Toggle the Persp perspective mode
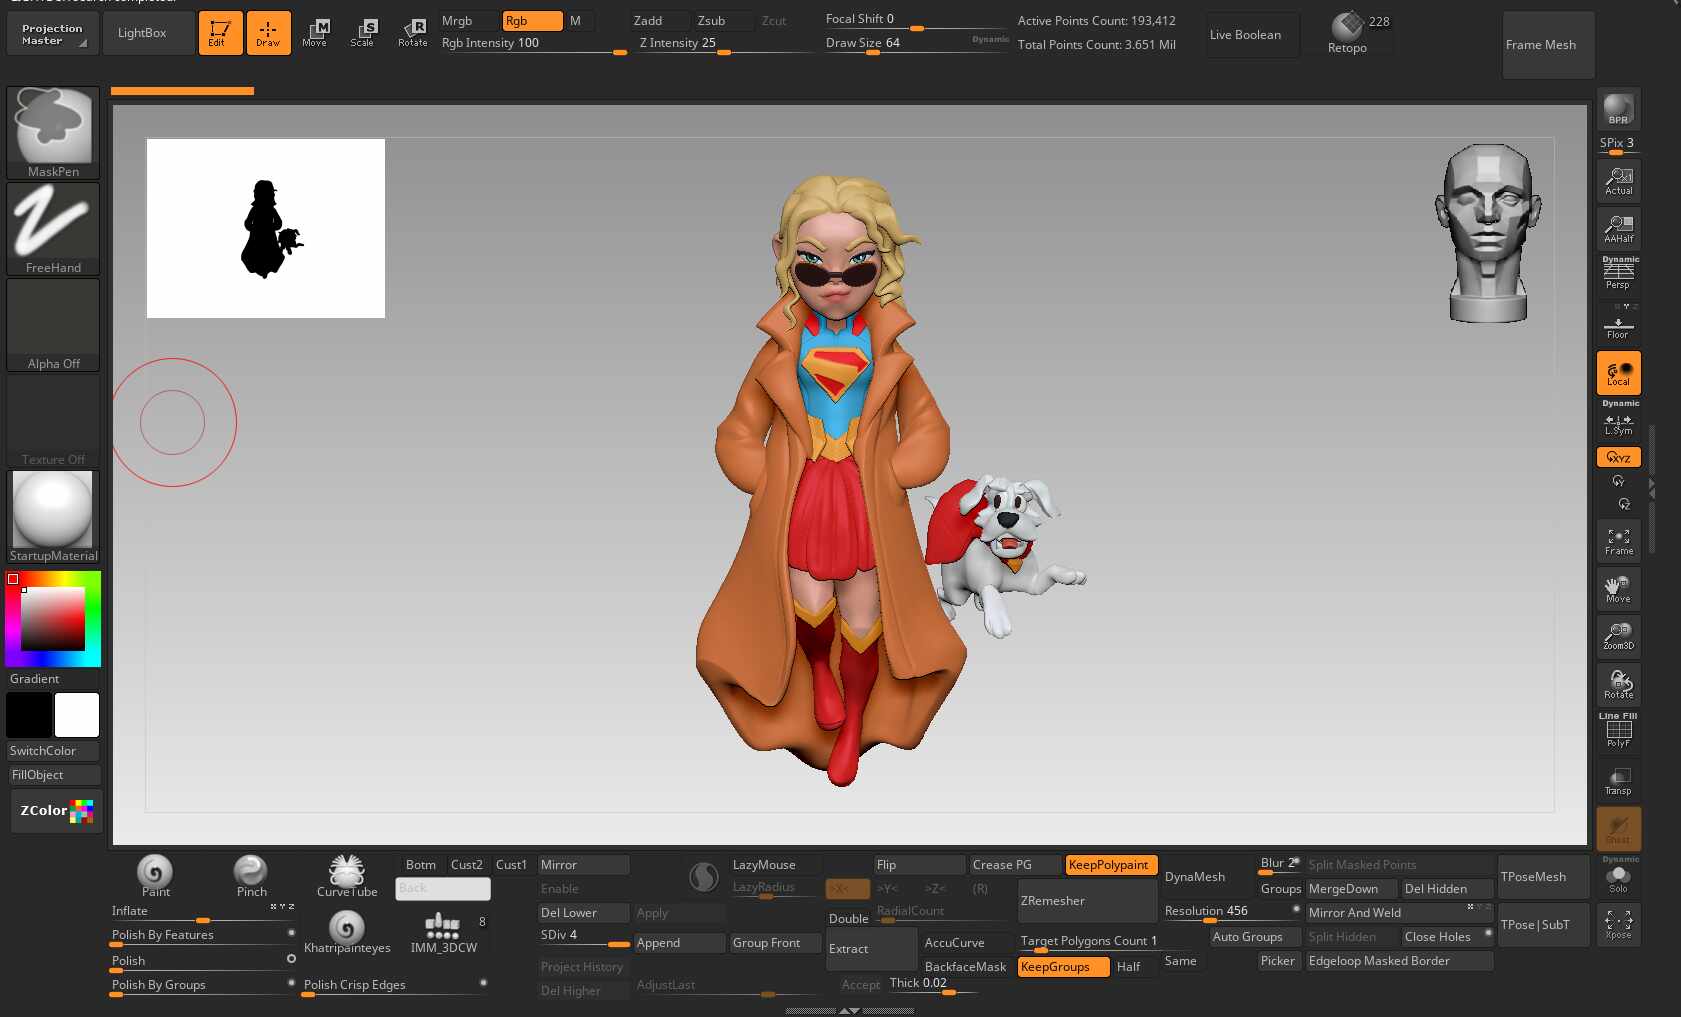This screenshot has width=1681, height=1017. [x=1618, y=274]
